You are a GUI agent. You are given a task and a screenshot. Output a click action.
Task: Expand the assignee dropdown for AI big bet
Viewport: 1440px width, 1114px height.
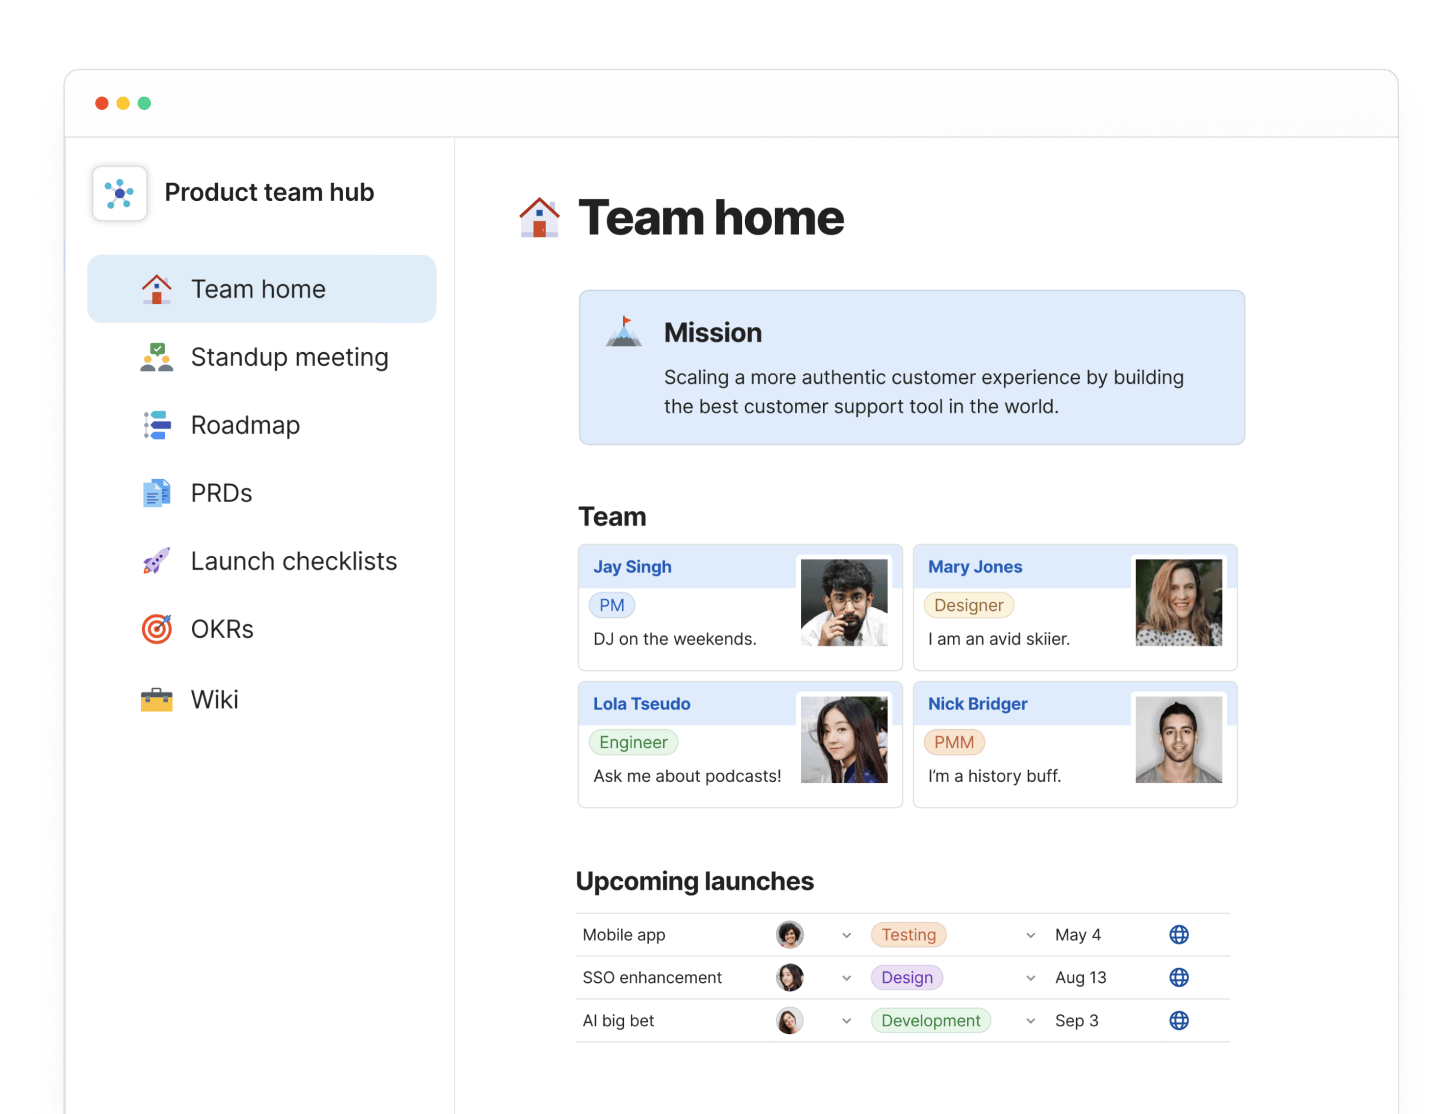click(846, 1020)
